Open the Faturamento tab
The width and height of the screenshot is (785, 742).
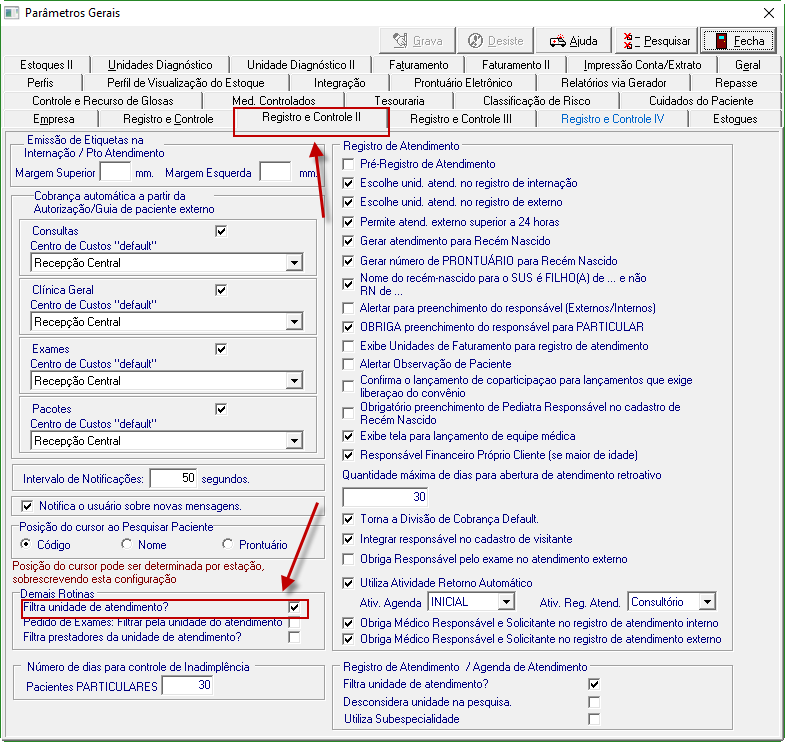click(x=419, y=65)
